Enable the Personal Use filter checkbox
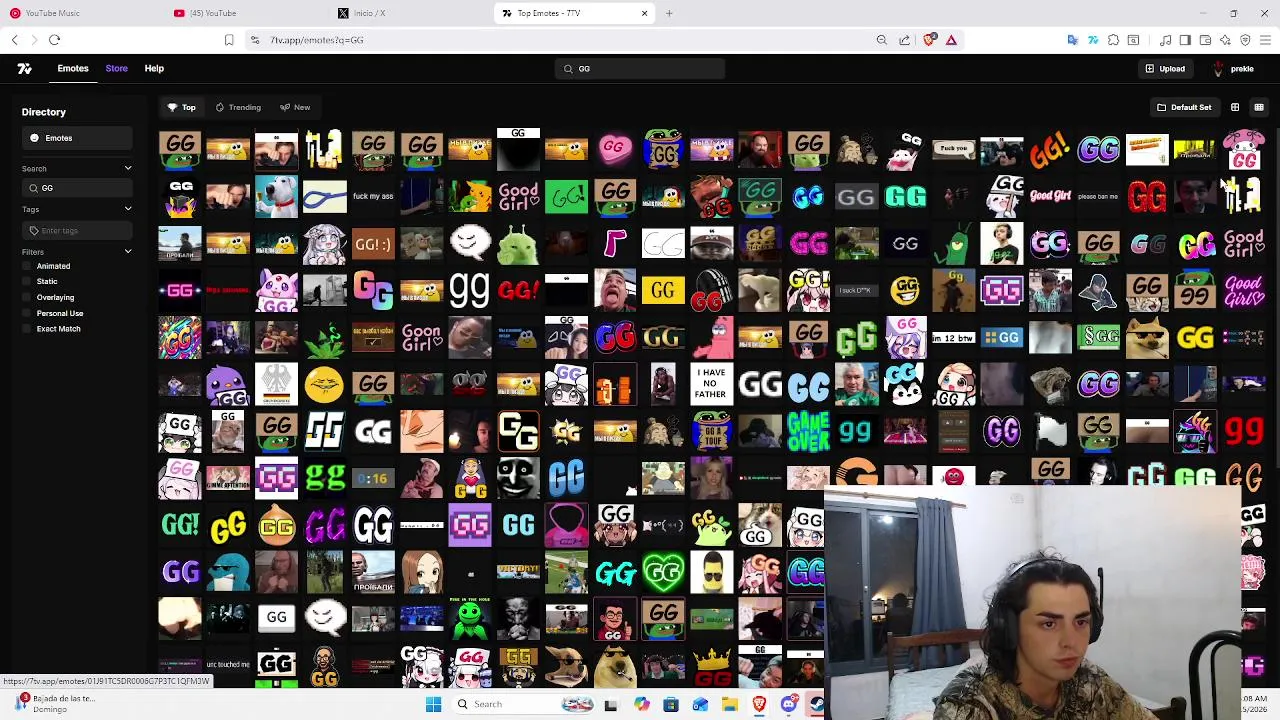 (28, 313)
